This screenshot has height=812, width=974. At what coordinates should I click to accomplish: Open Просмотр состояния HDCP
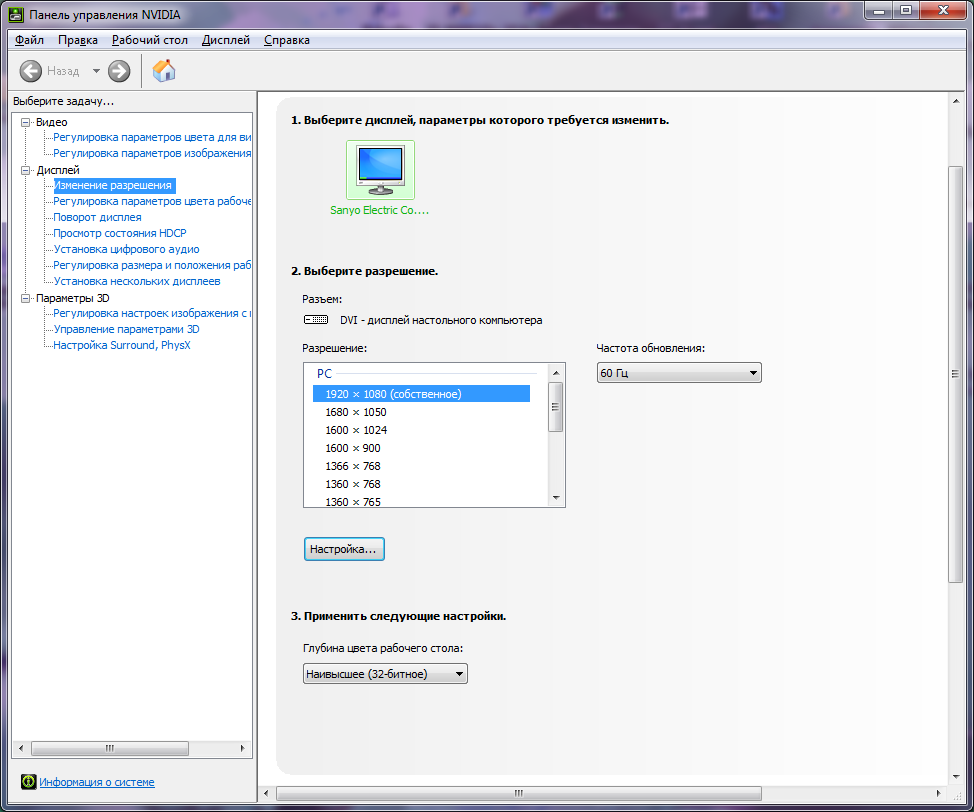point(120,233)
